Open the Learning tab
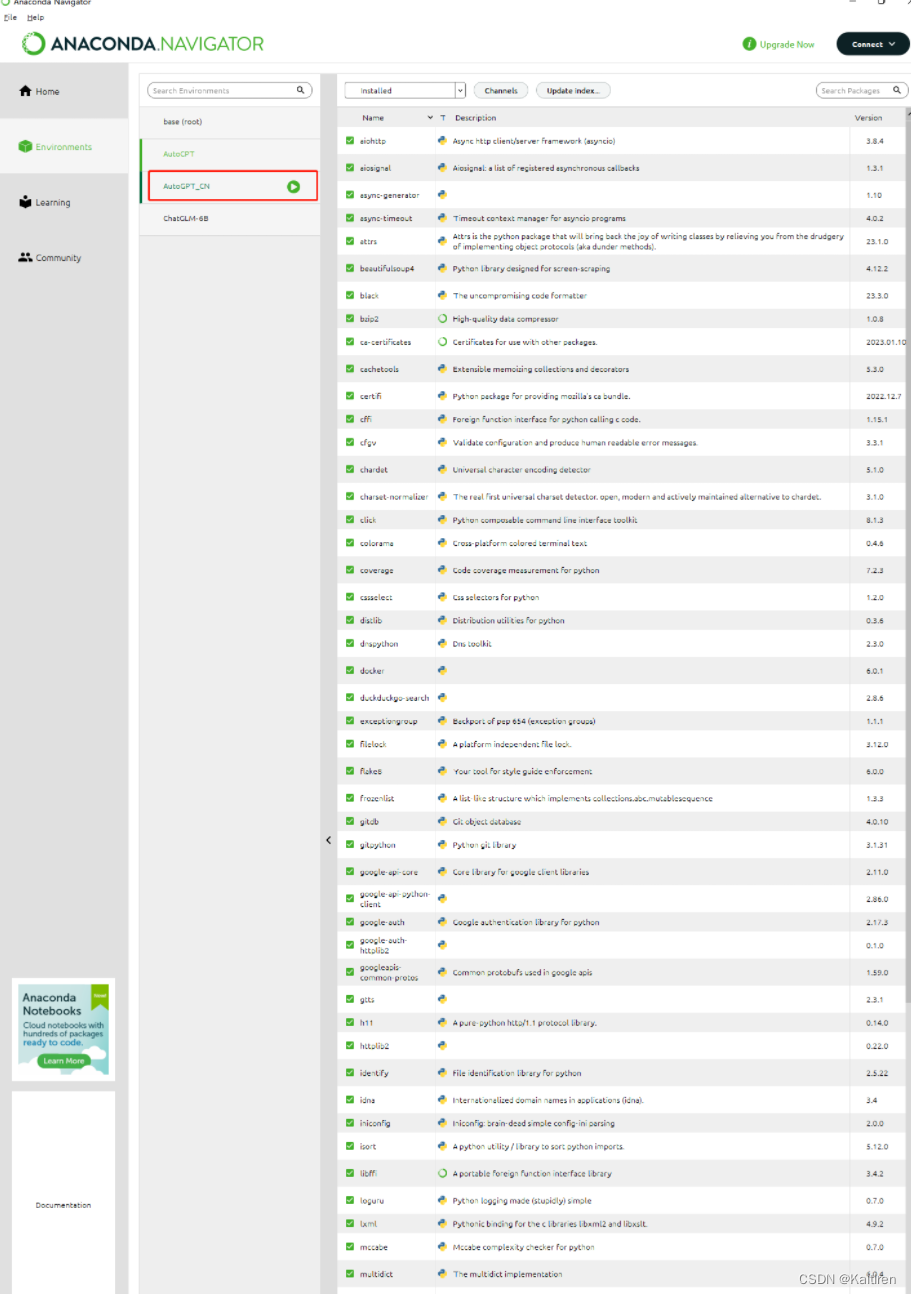 pyautogui.click(x=64, y=202)
